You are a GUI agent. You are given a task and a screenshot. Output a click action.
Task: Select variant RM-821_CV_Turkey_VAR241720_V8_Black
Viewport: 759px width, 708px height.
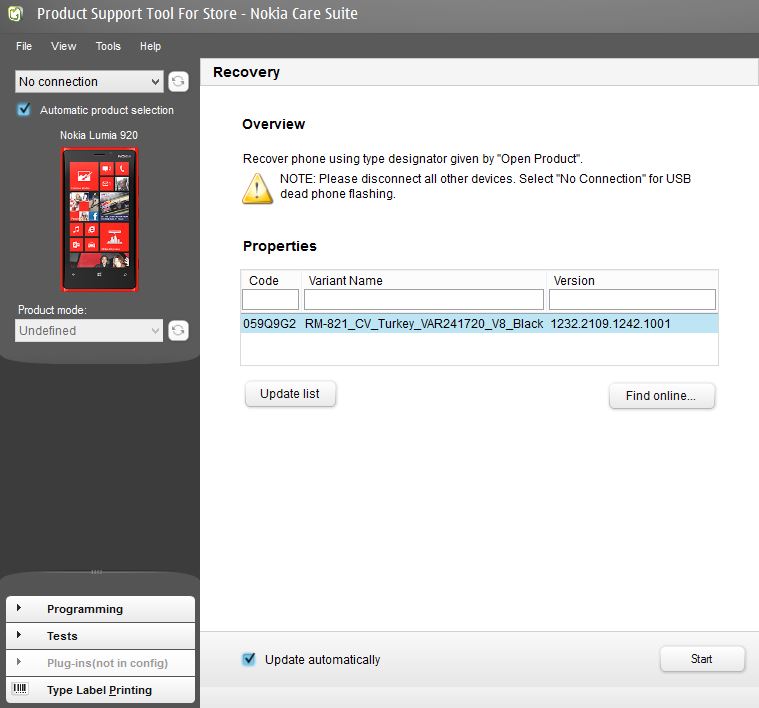coord(424,323)
